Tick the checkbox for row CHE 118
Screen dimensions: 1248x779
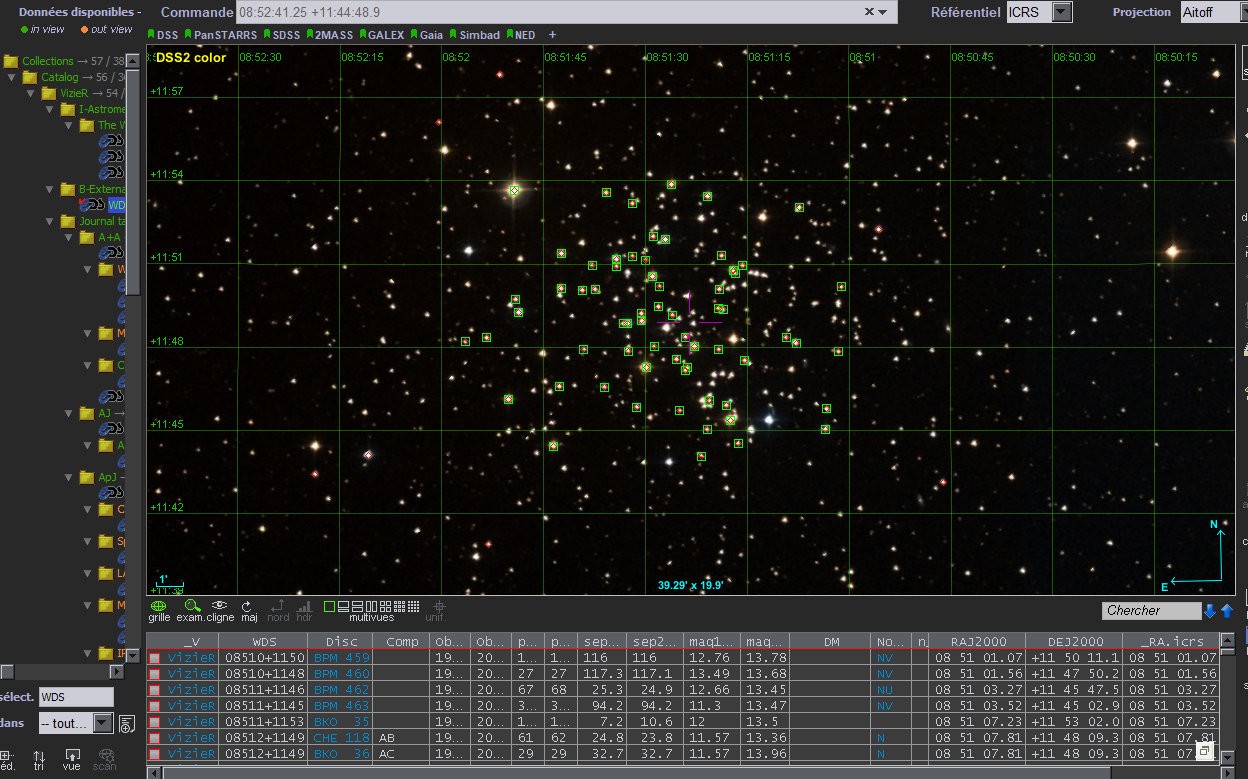[x=155, y=738]
